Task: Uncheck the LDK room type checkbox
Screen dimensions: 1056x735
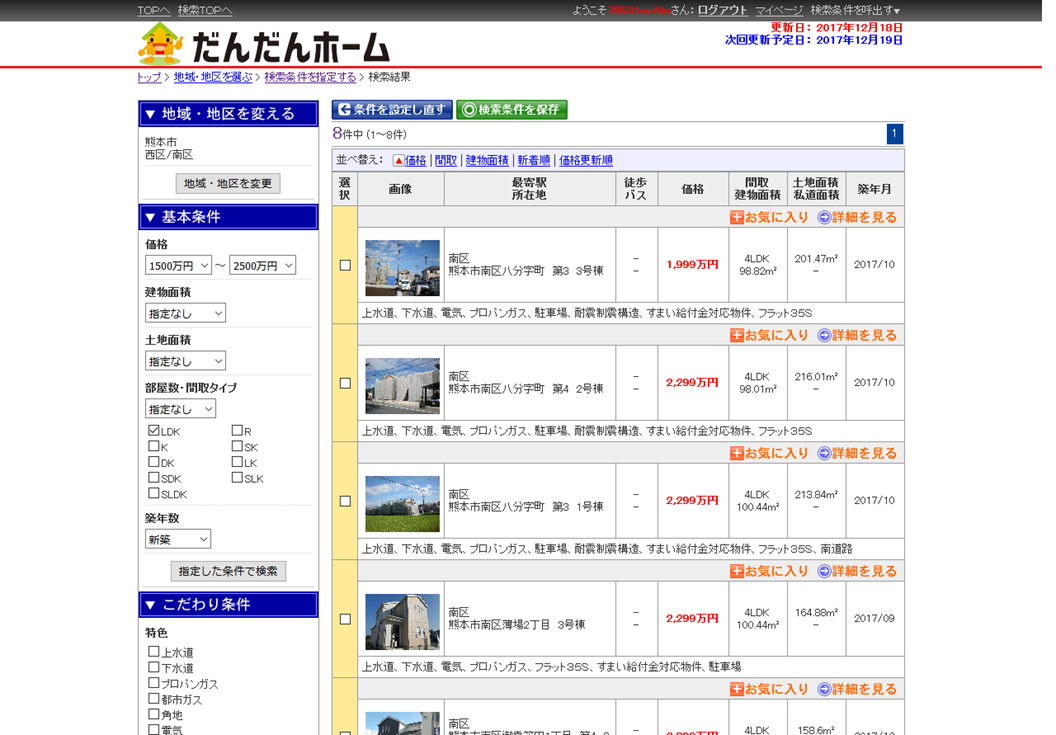Action: pyautogui.click(x=154, y=431)
